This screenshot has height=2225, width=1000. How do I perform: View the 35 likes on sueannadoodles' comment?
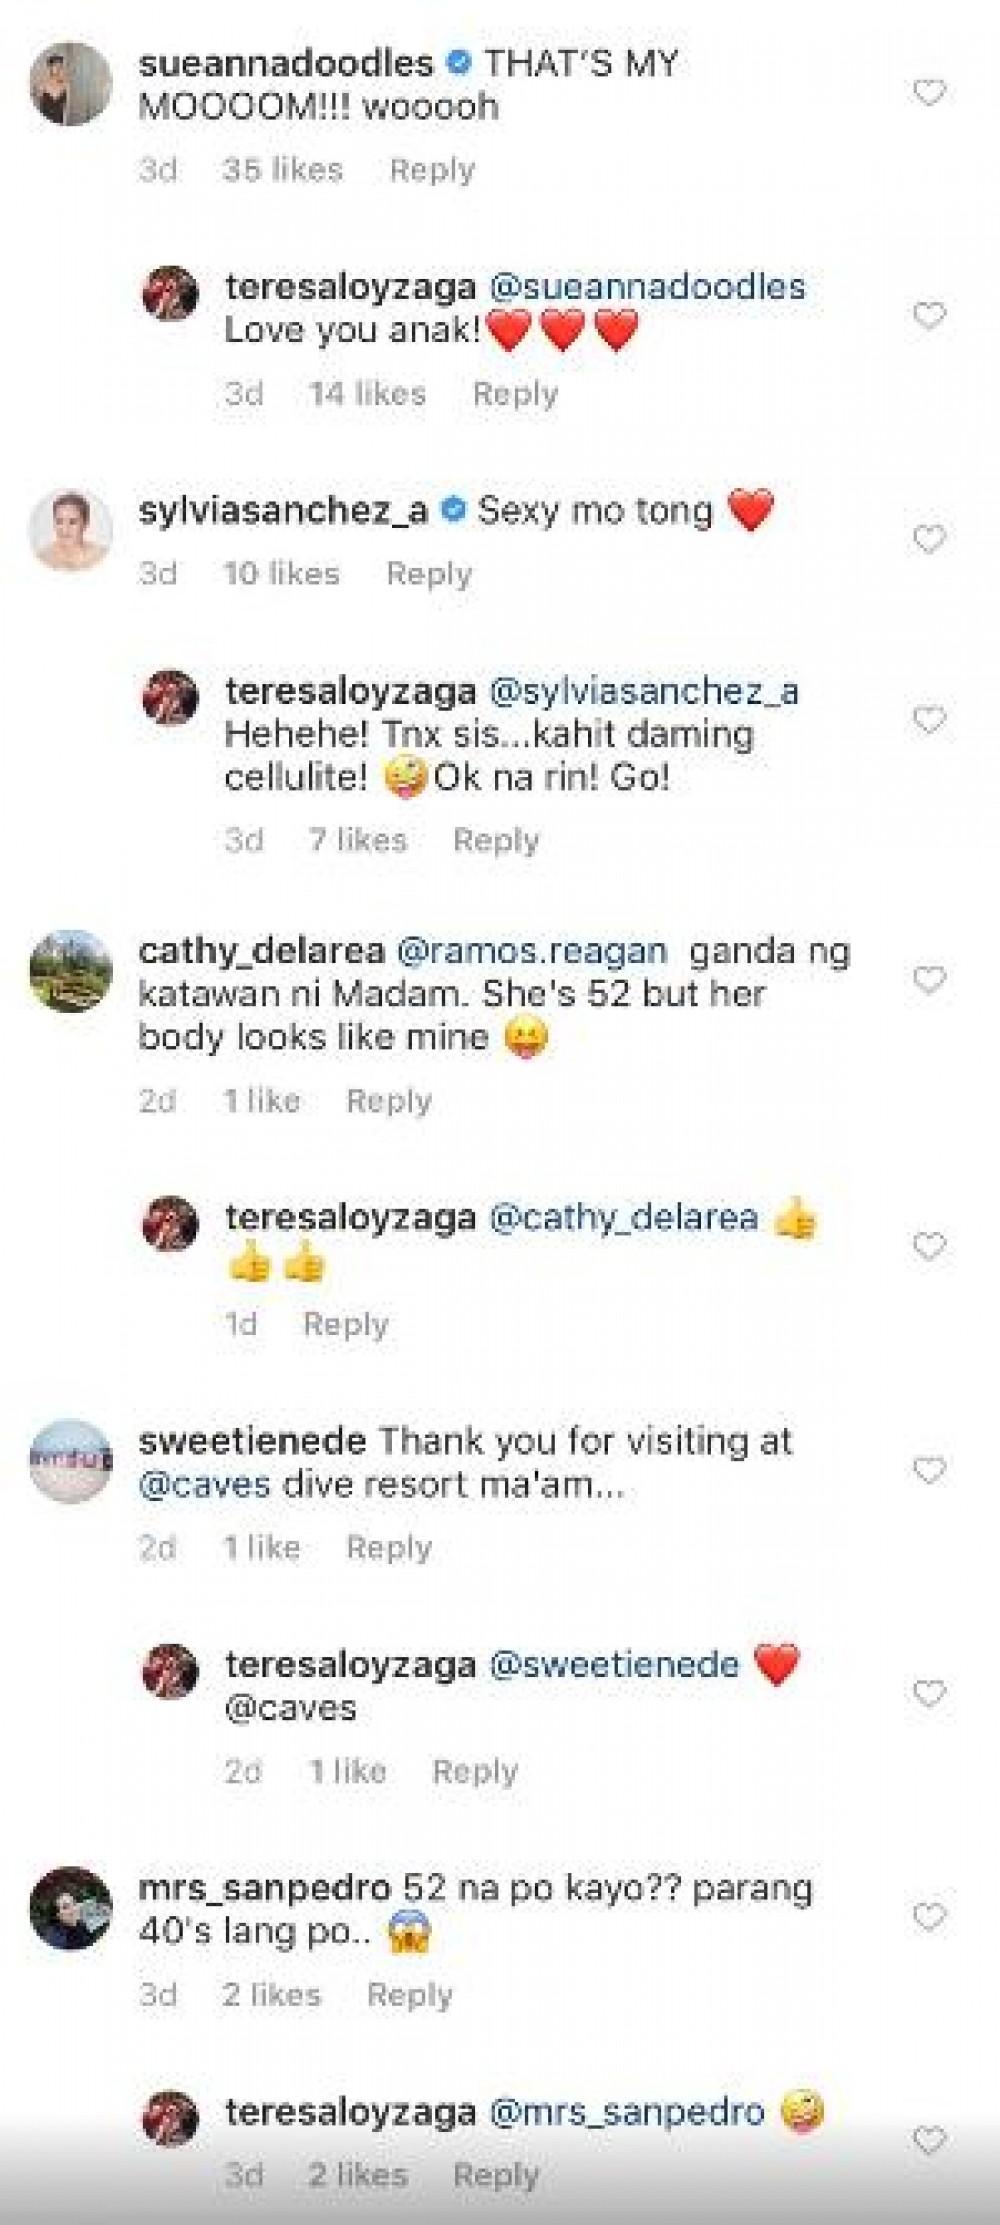coord(283,170)
